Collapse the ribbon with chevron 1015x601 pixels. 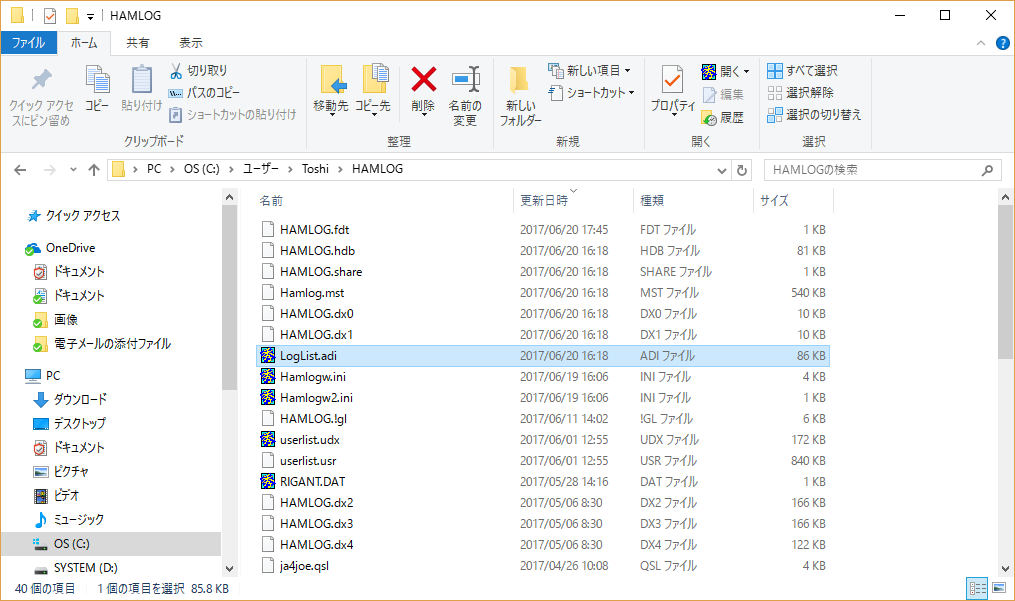point(981,43)
